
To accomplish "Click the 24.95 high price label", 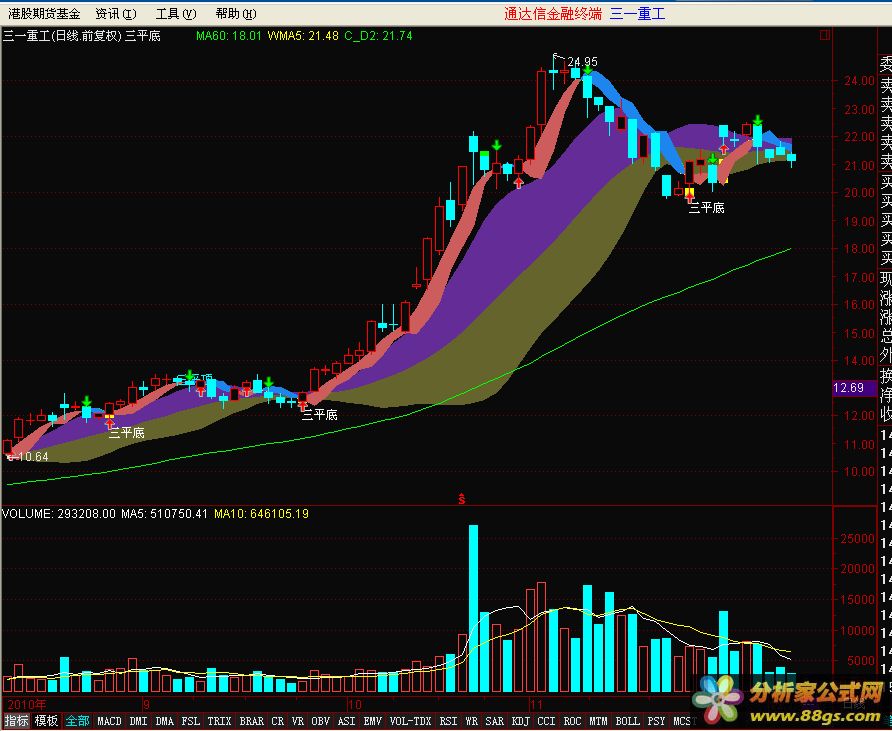I will click(x=582, y=61).
